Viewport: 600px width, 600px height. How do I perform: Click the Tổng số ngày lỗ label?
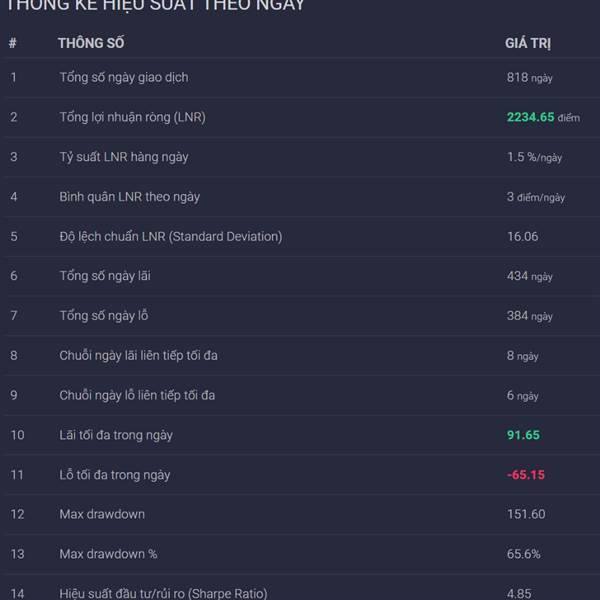pos(104,316)
